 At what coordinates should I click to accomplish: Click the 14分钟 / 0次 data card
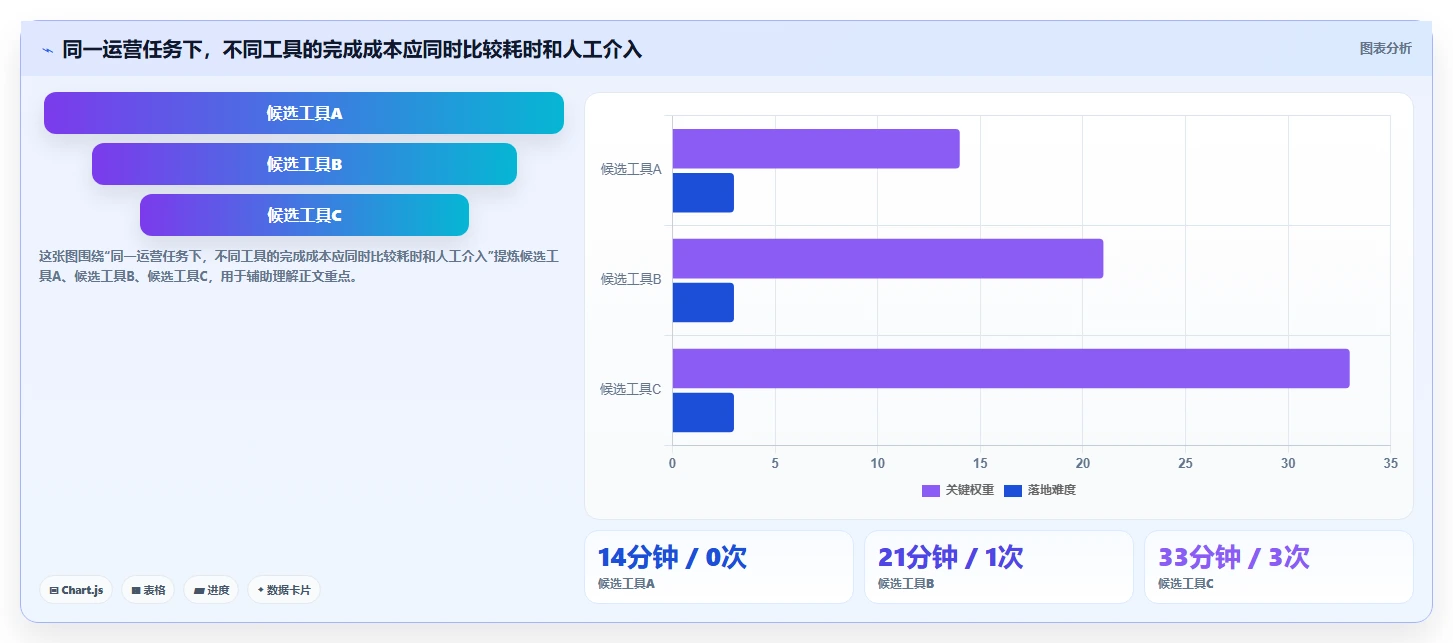click(x=719, y=567)
